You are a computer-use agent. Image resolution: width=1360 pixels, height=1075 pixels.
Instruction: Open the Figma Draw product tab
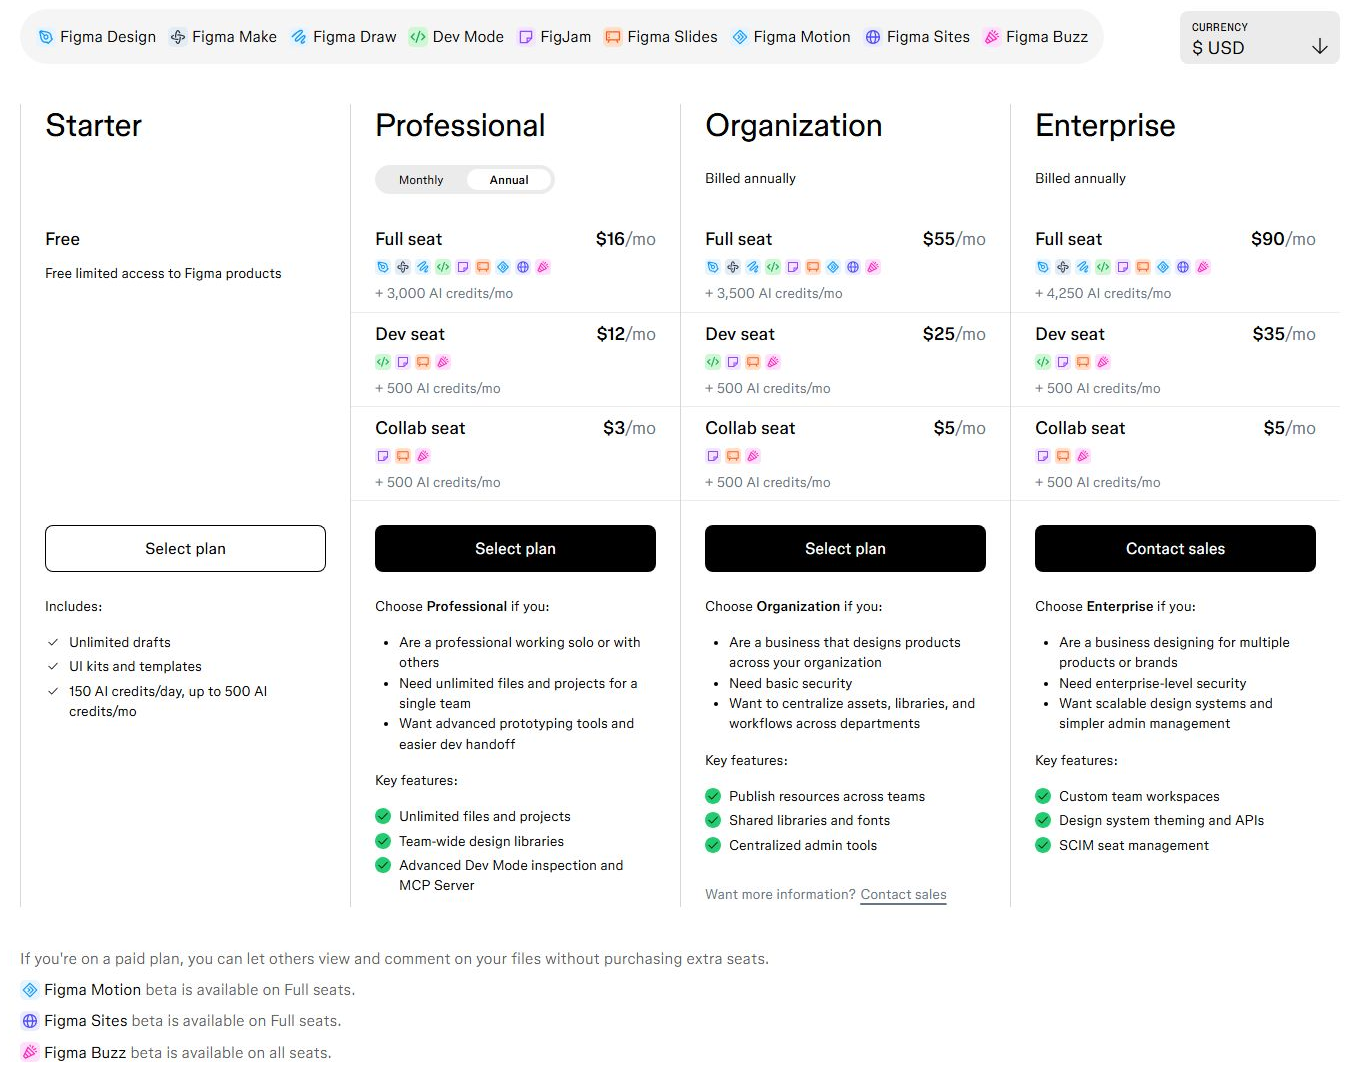(x=344, y=37)
